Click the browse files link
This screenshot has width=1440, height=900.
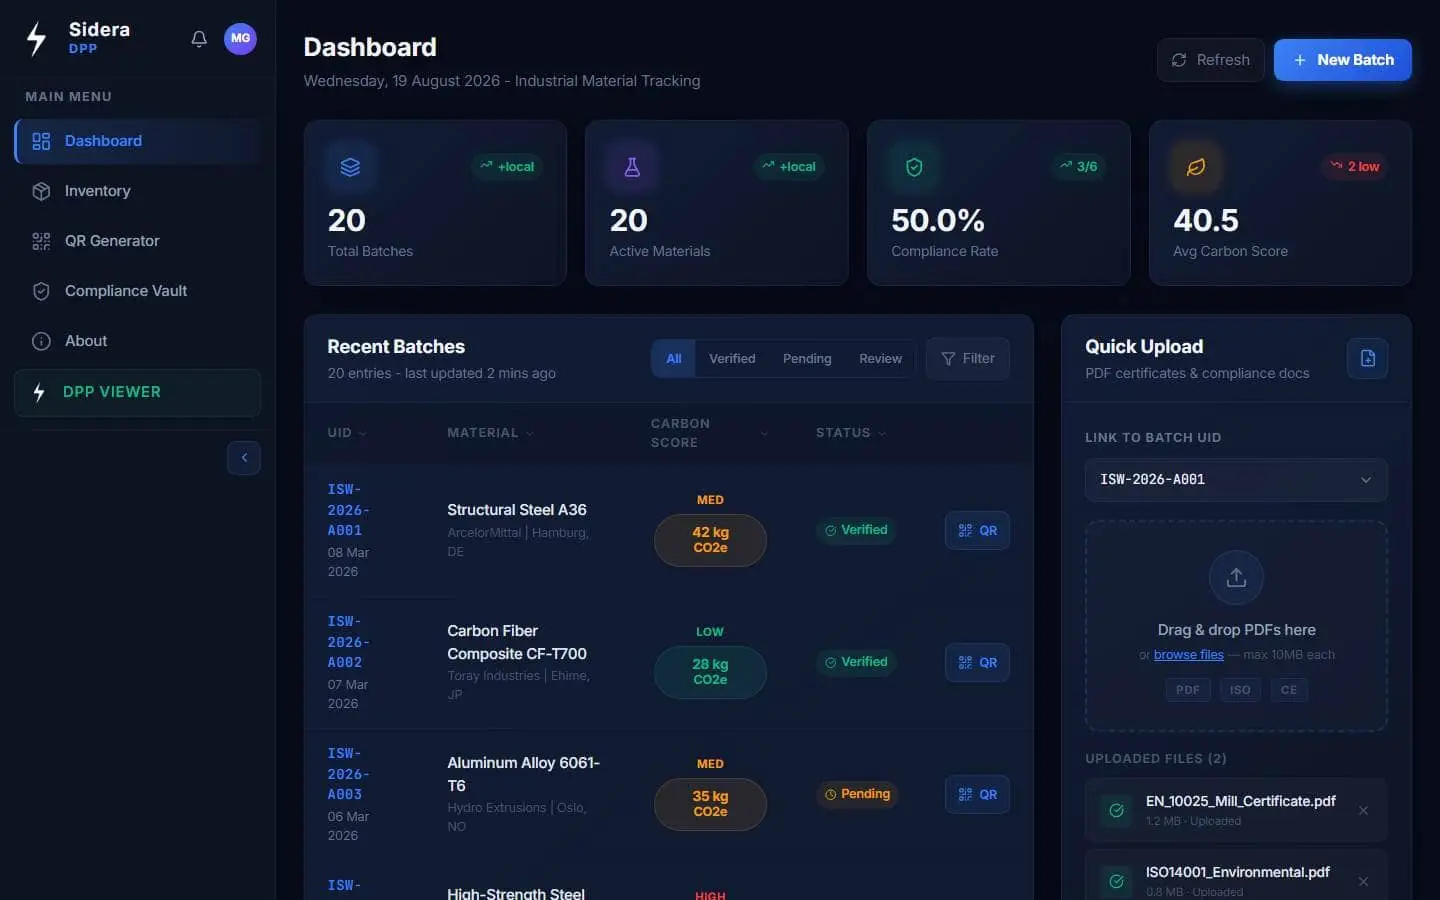[x=1189, y=655]
